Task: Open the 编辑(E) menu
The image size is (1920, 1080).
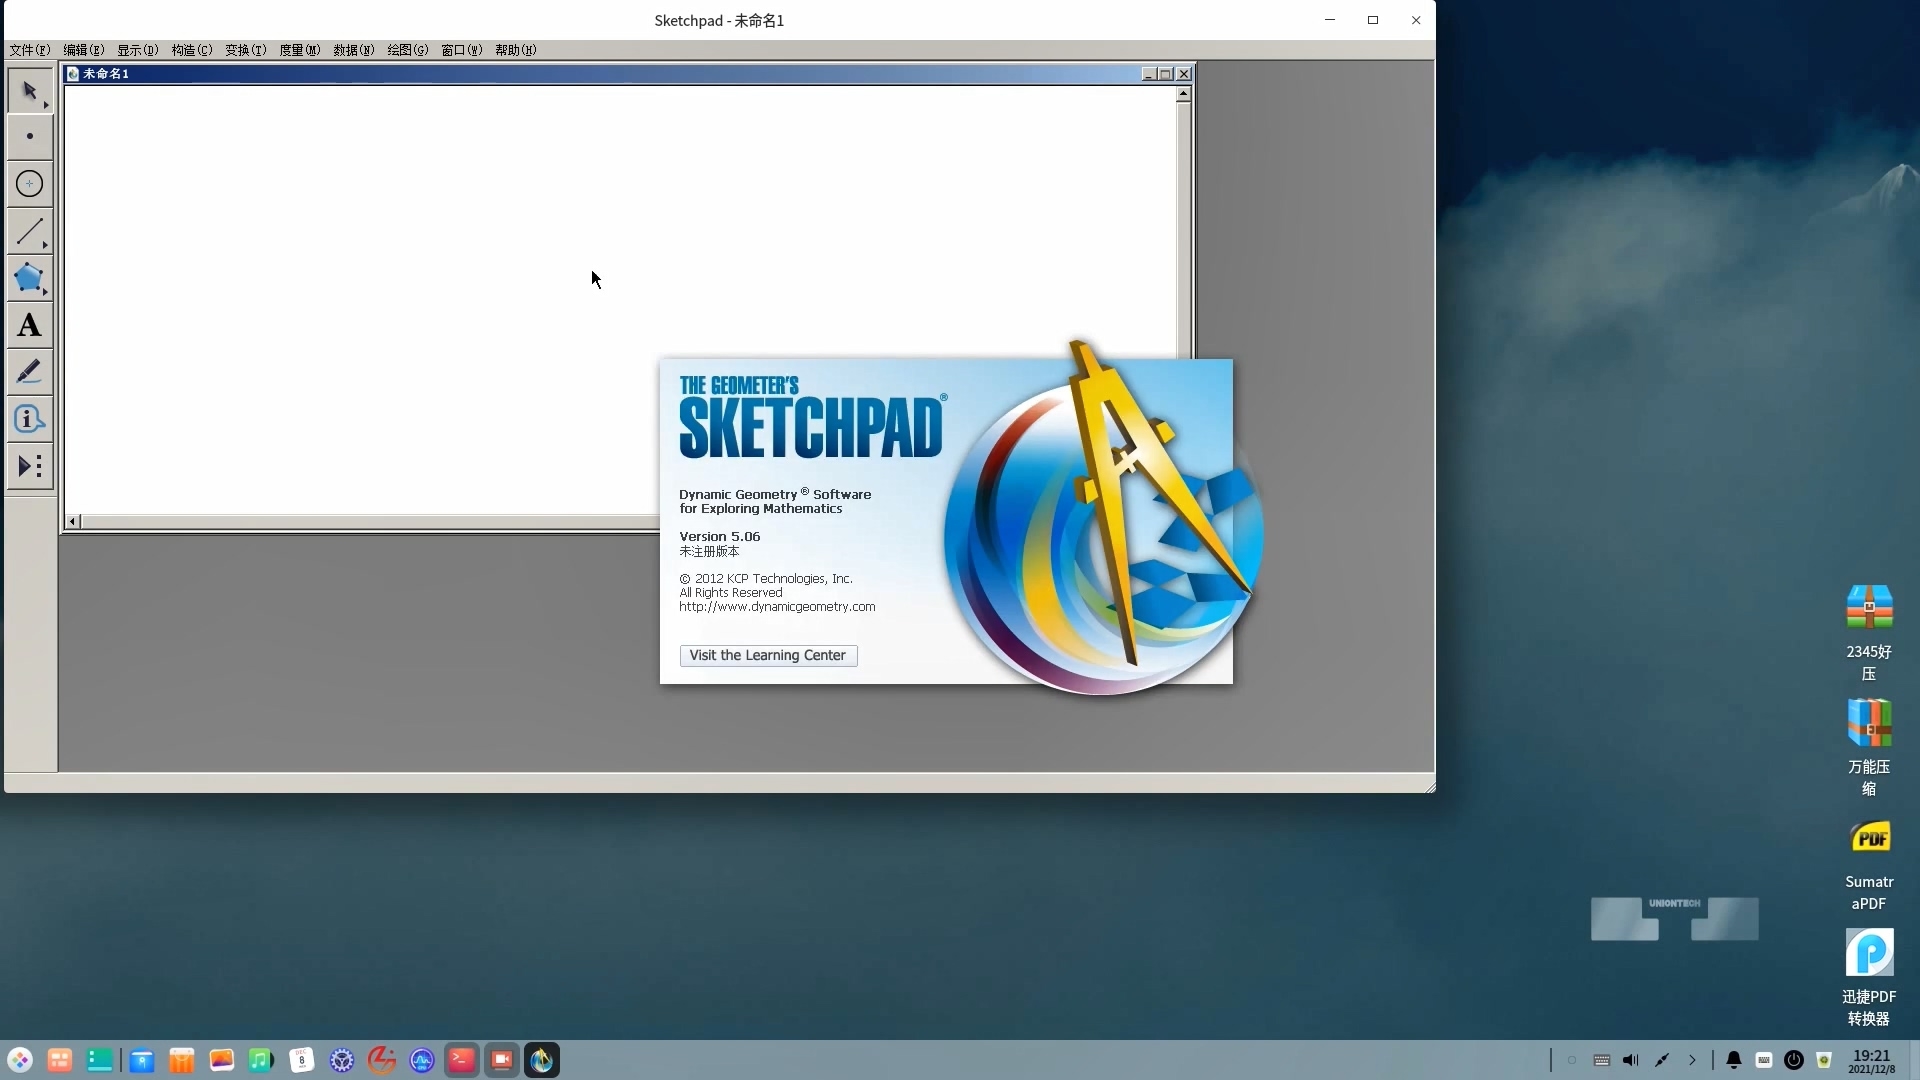Action: (x=84, y=50)
